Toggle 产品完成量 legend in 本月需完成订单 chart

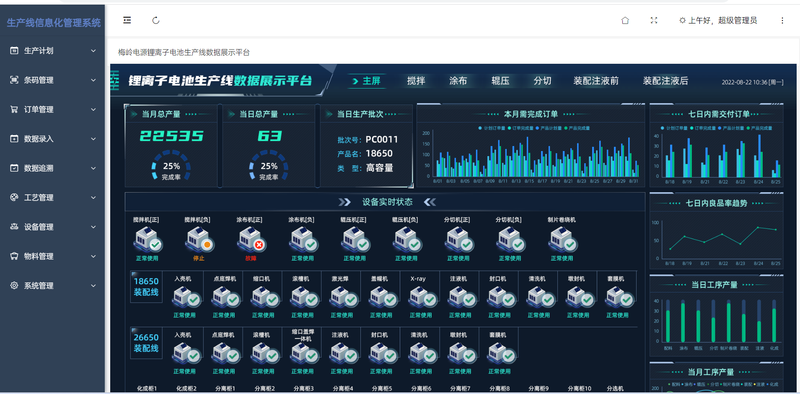[x=577, y=128]
